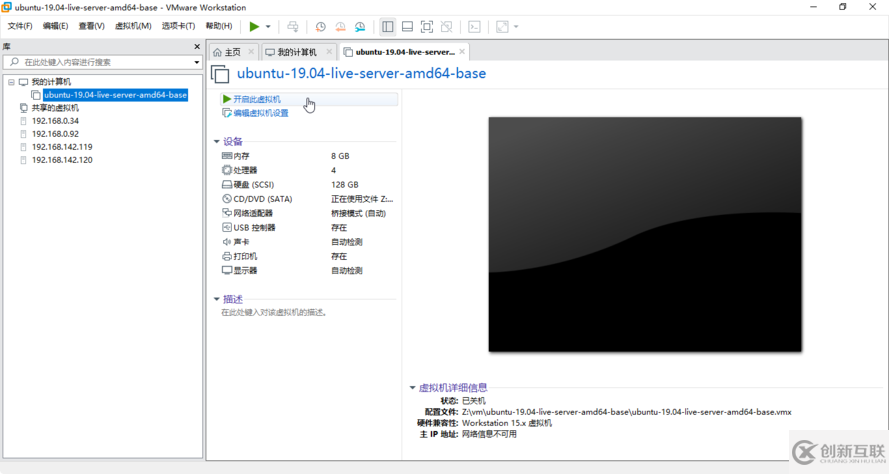Click the network adapter icon
The image size is (889, 474).
[227, 213]
